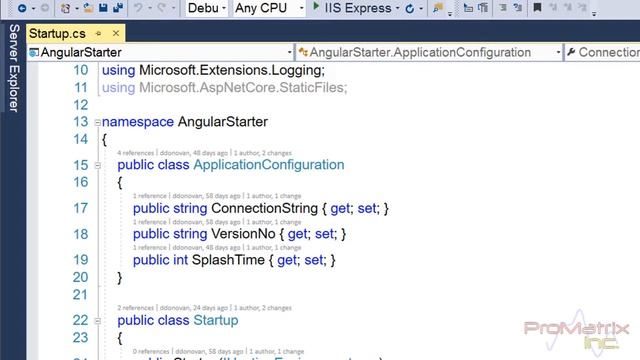Open the Redo history dropdown arrow
Screen dimensions: 640x360
[x=173, y=8]
